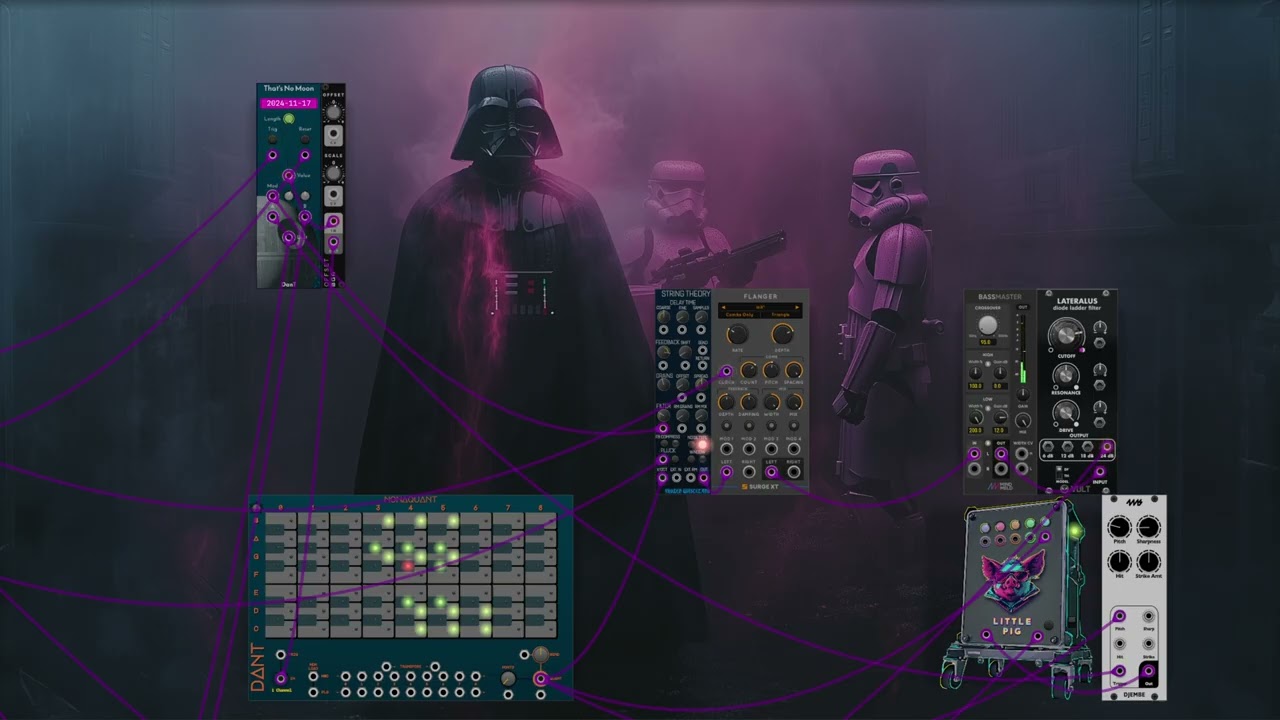Click the Lateralus 24 dB output jack
Viewport: 1280px width, 720px height.
pos(1106,447)
